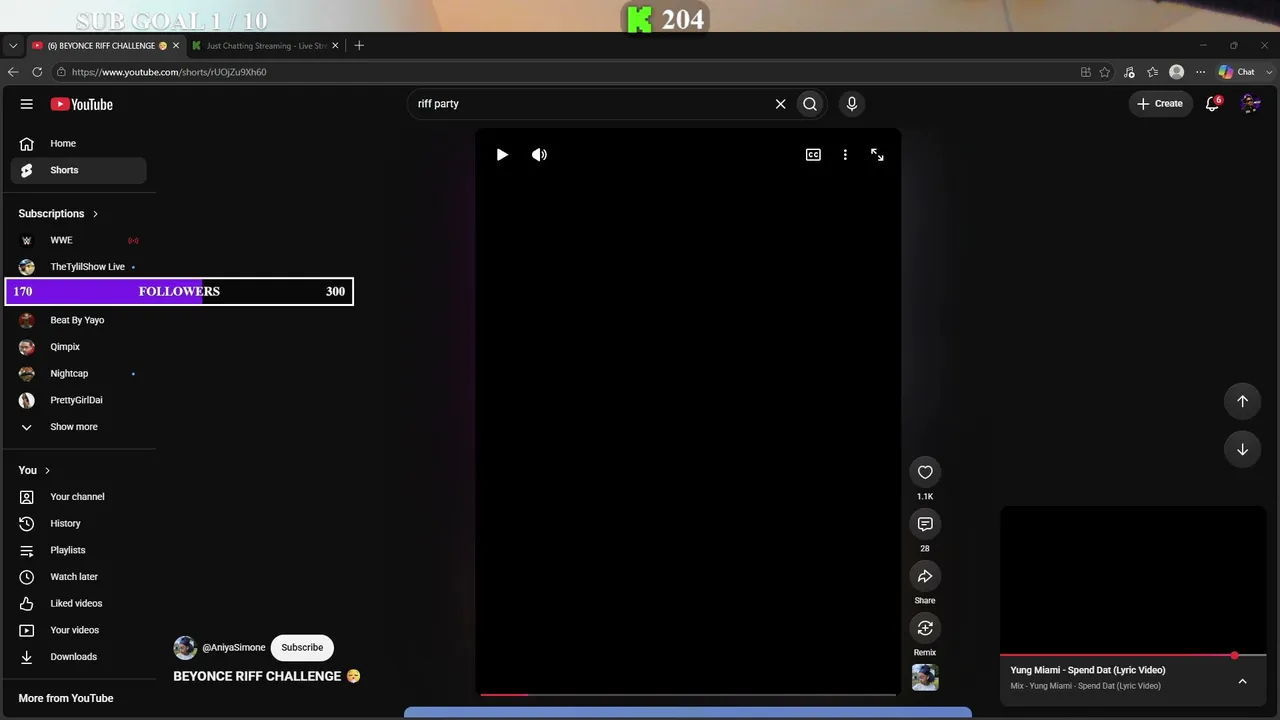Open the Beat By Yayo channel
The height and width of the screenshot is (720, 1280).
point(79,320)
